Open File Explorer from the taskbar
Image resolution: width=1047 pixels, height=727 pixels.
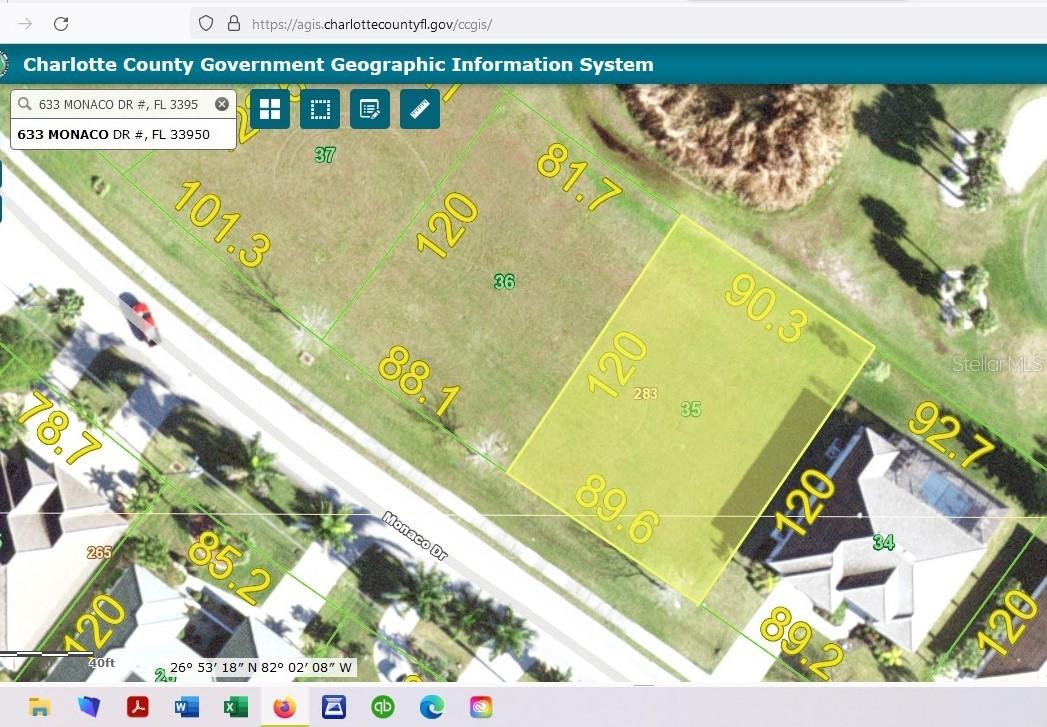[40, 707]
